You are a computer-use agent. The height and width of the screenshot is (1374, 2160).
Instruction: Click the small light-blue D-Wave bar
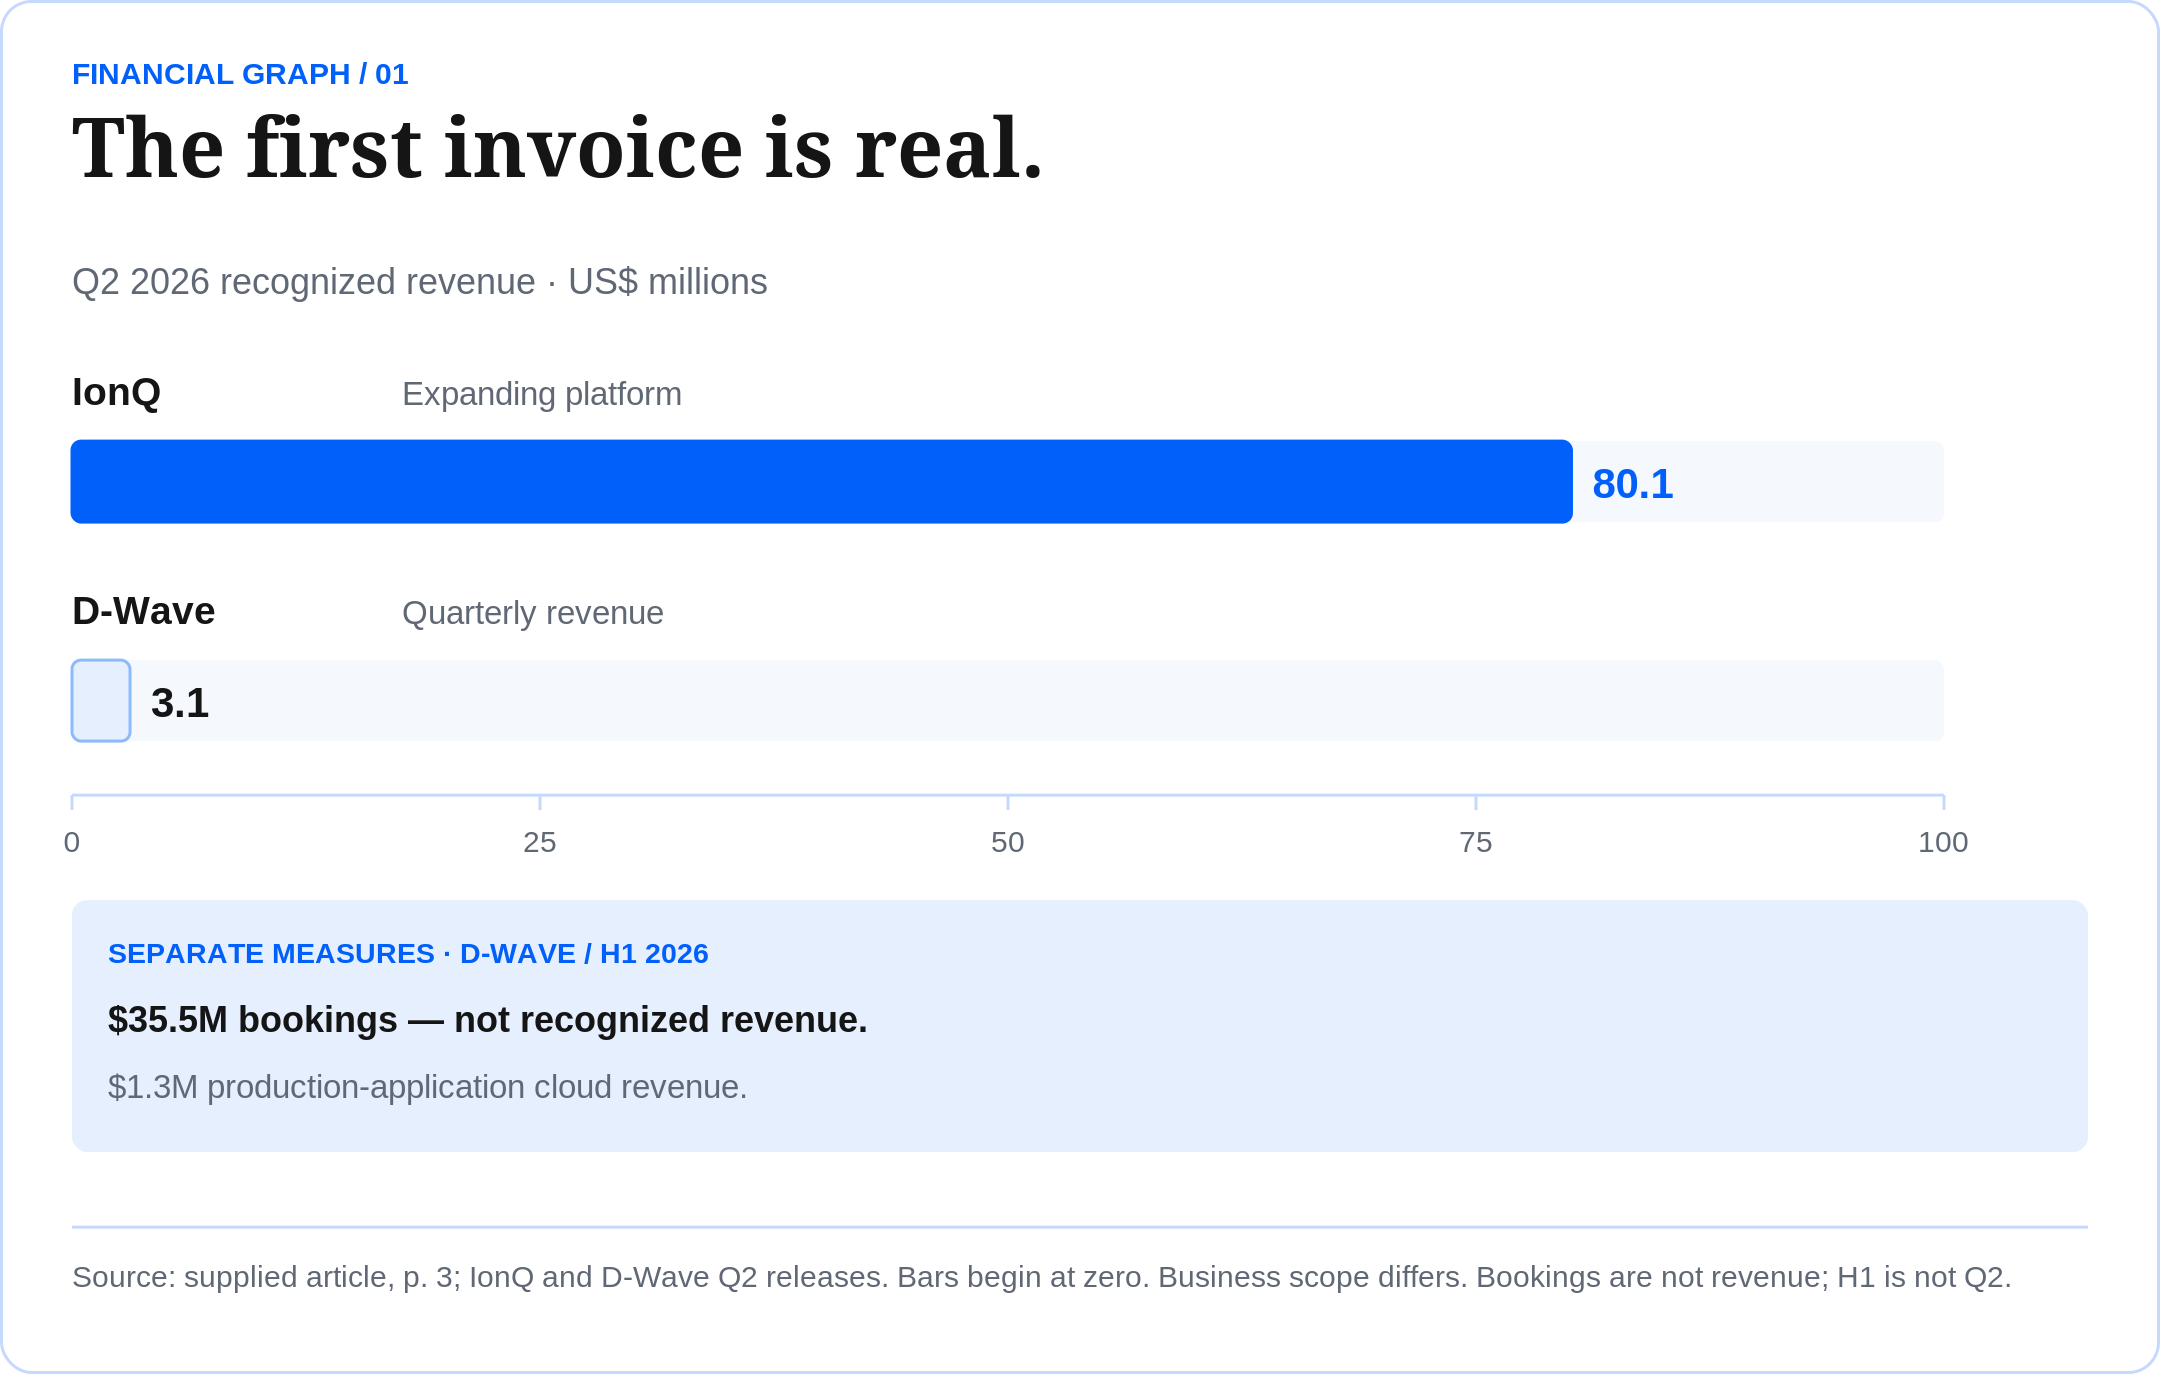point(101,701)
